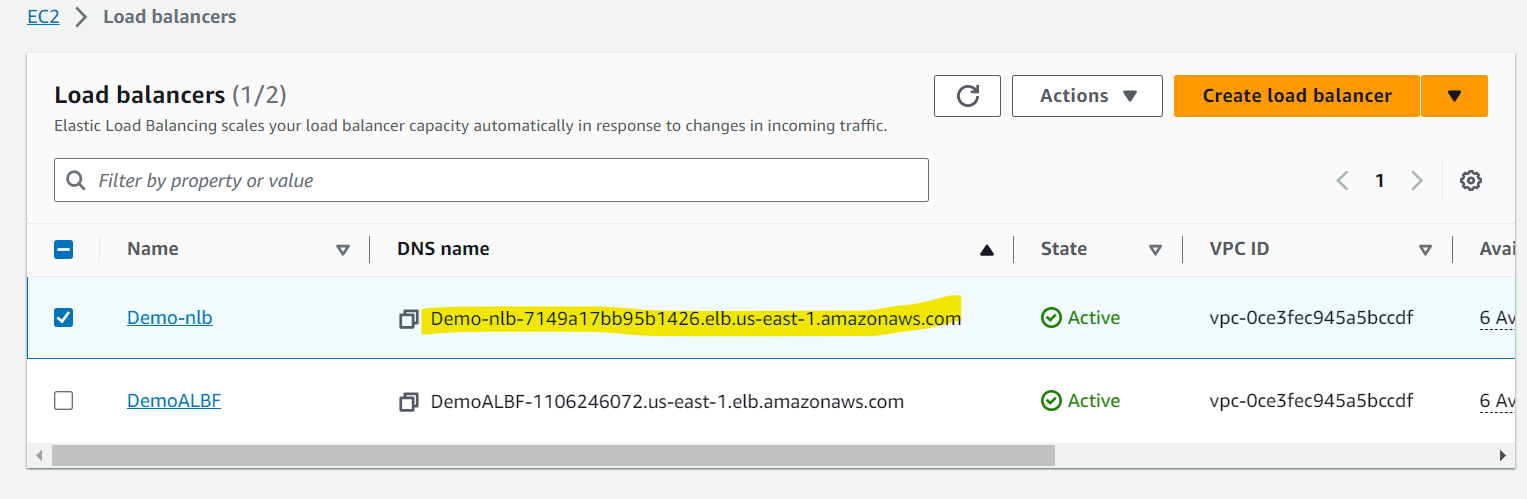Click the search magnifier icon
This screenshot has width=1527, height=499.
coord(76,180)
